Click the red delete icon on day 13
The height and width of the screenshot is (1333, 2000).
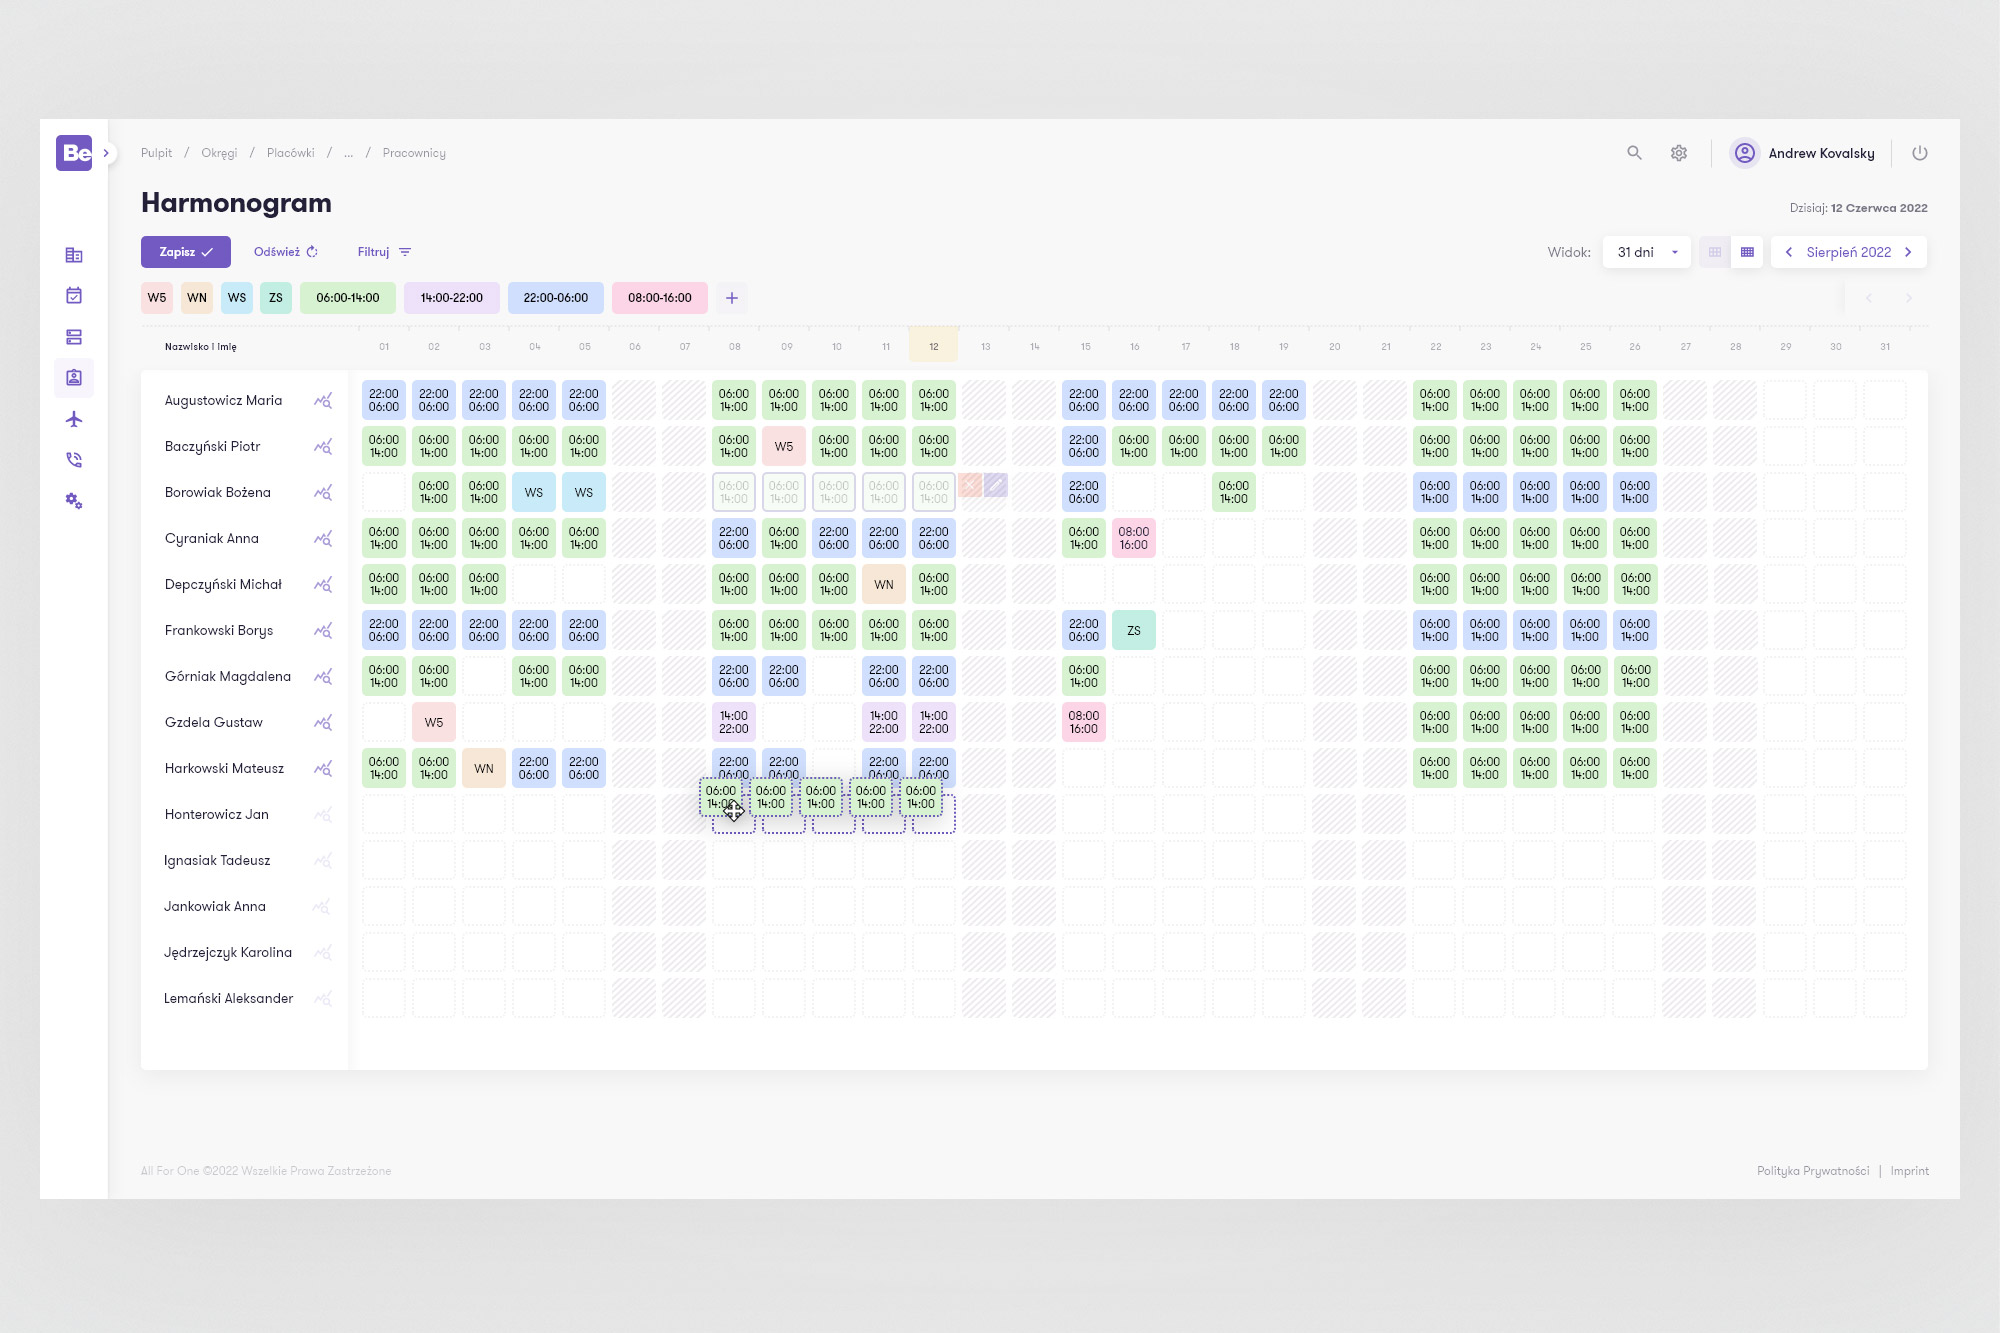coord(970,485)
